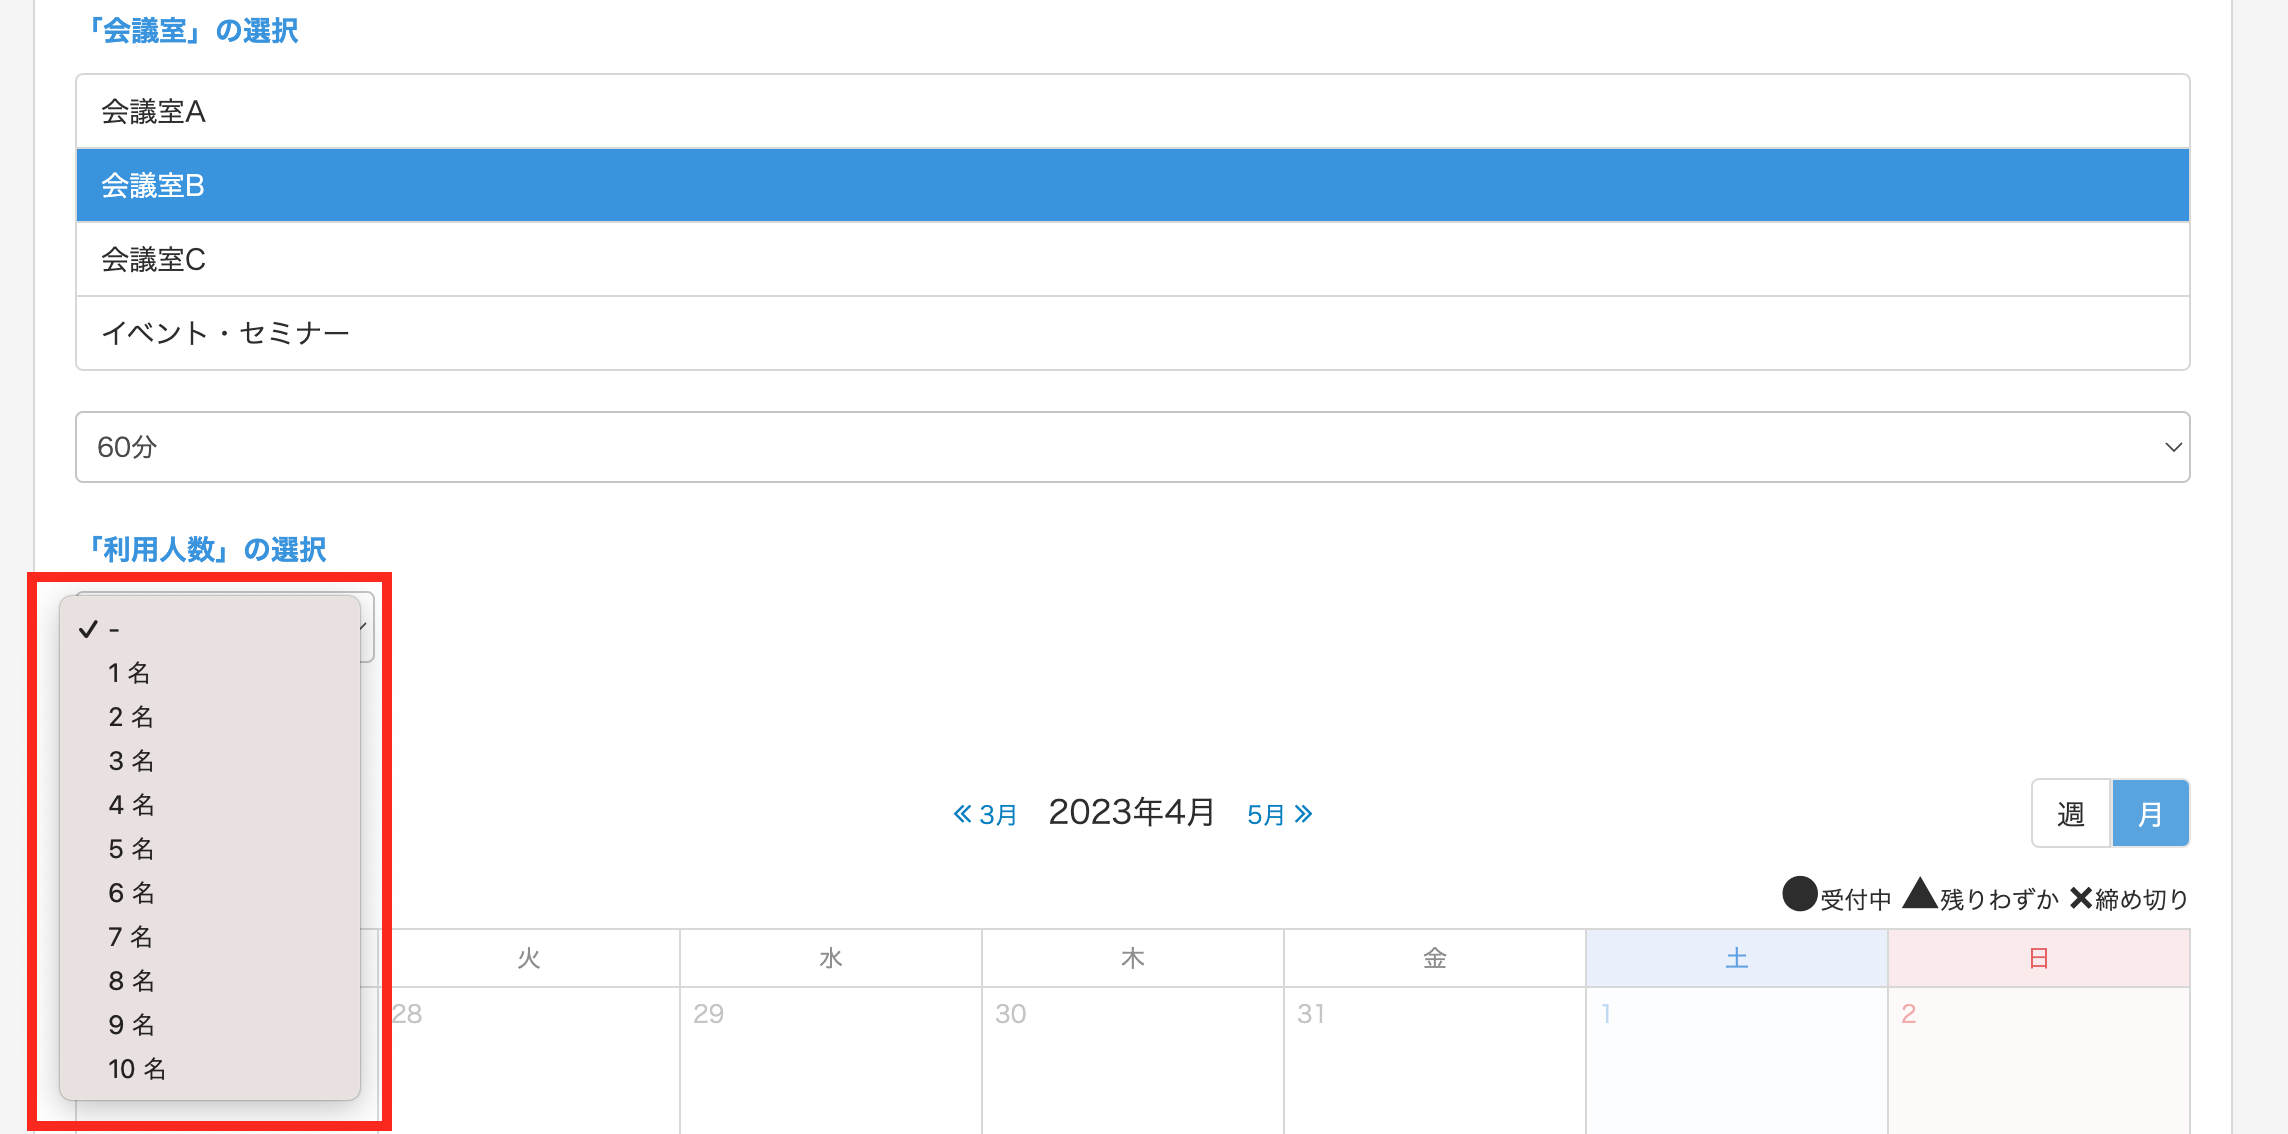Pick 10 名 in the dropdown
The width and height of the screenshot is (2288, 1134).
(137, 1069)
